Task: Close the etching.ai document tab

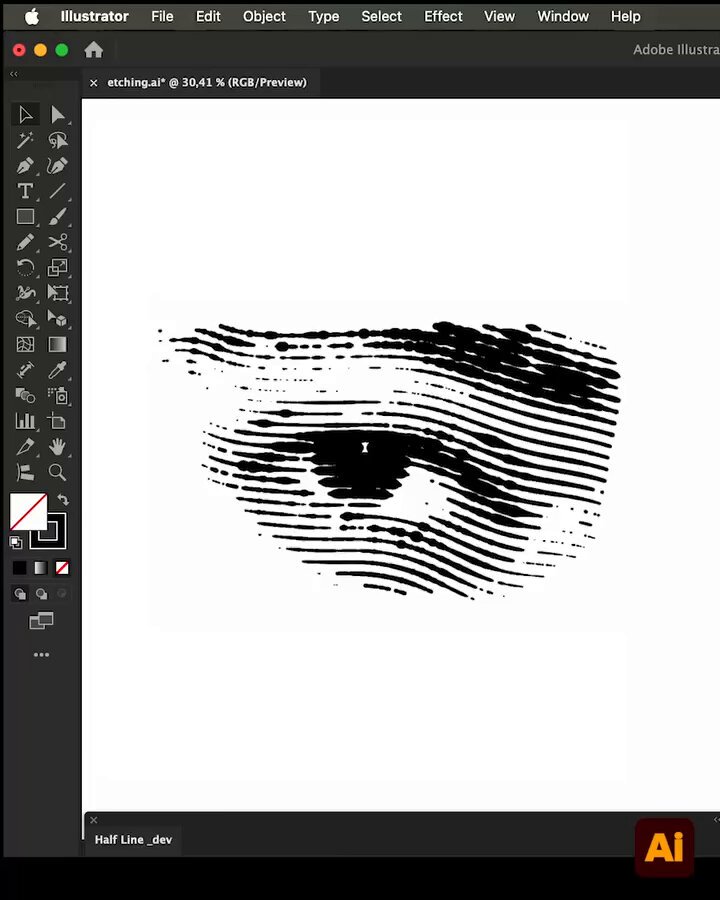Action: pyautogui.click(x=94, y=83)
